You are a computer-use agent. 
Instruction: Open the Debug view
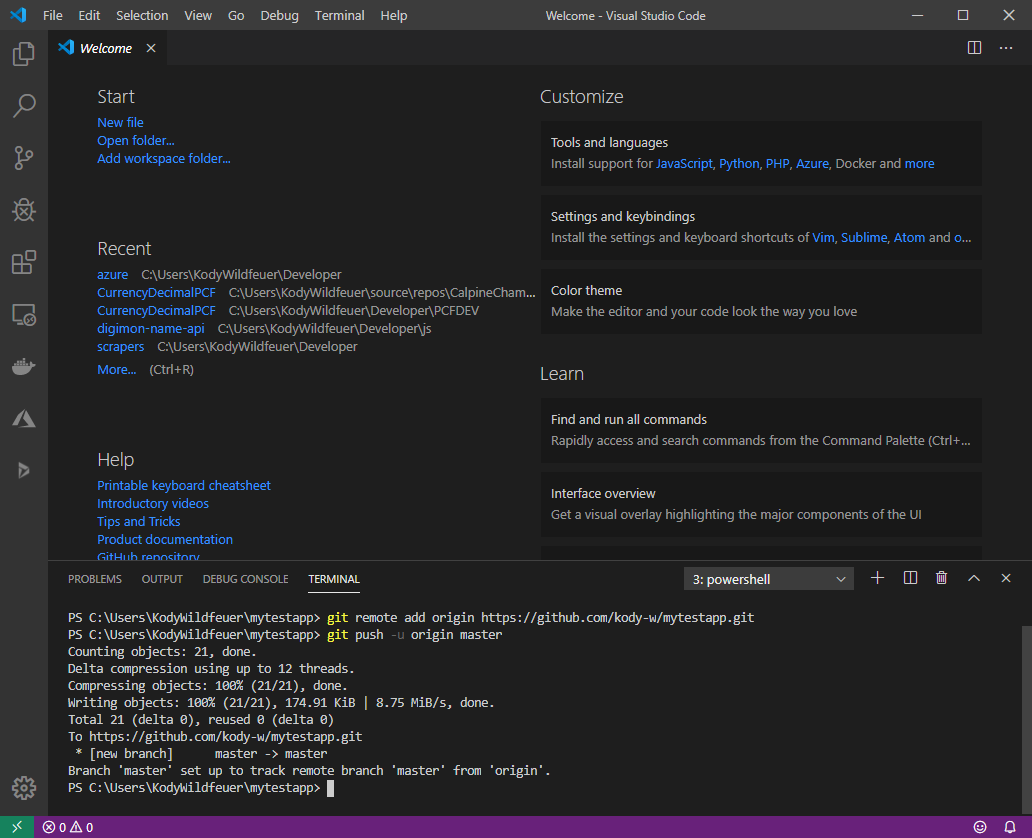pos(23,210)
